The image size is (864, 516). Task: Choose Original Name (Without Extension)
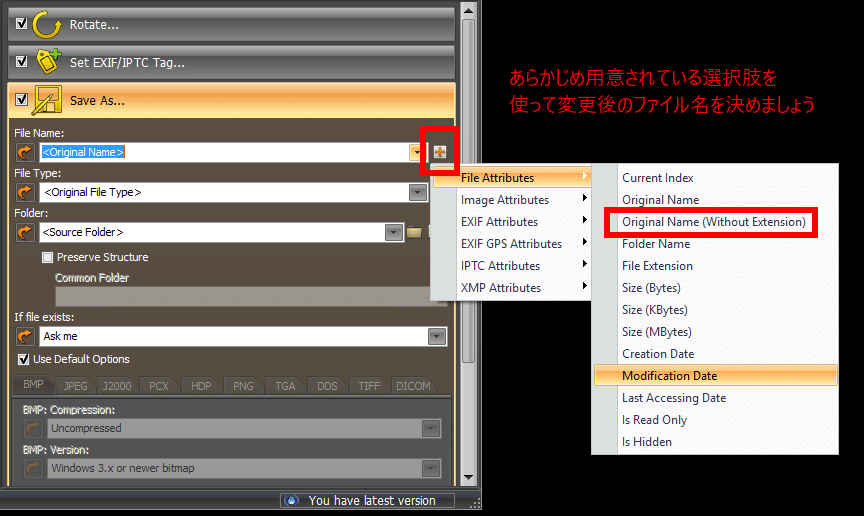click(x=712, y=222)
